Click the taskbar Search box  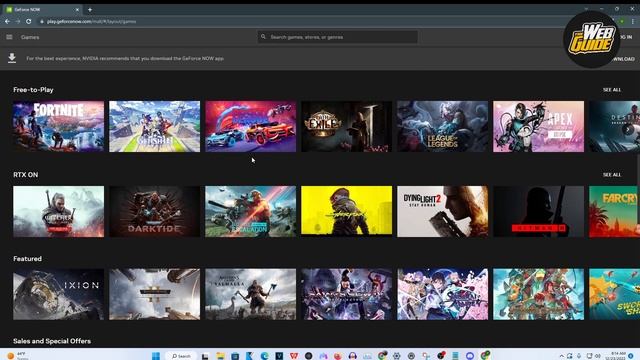click(x=181, y=356)
